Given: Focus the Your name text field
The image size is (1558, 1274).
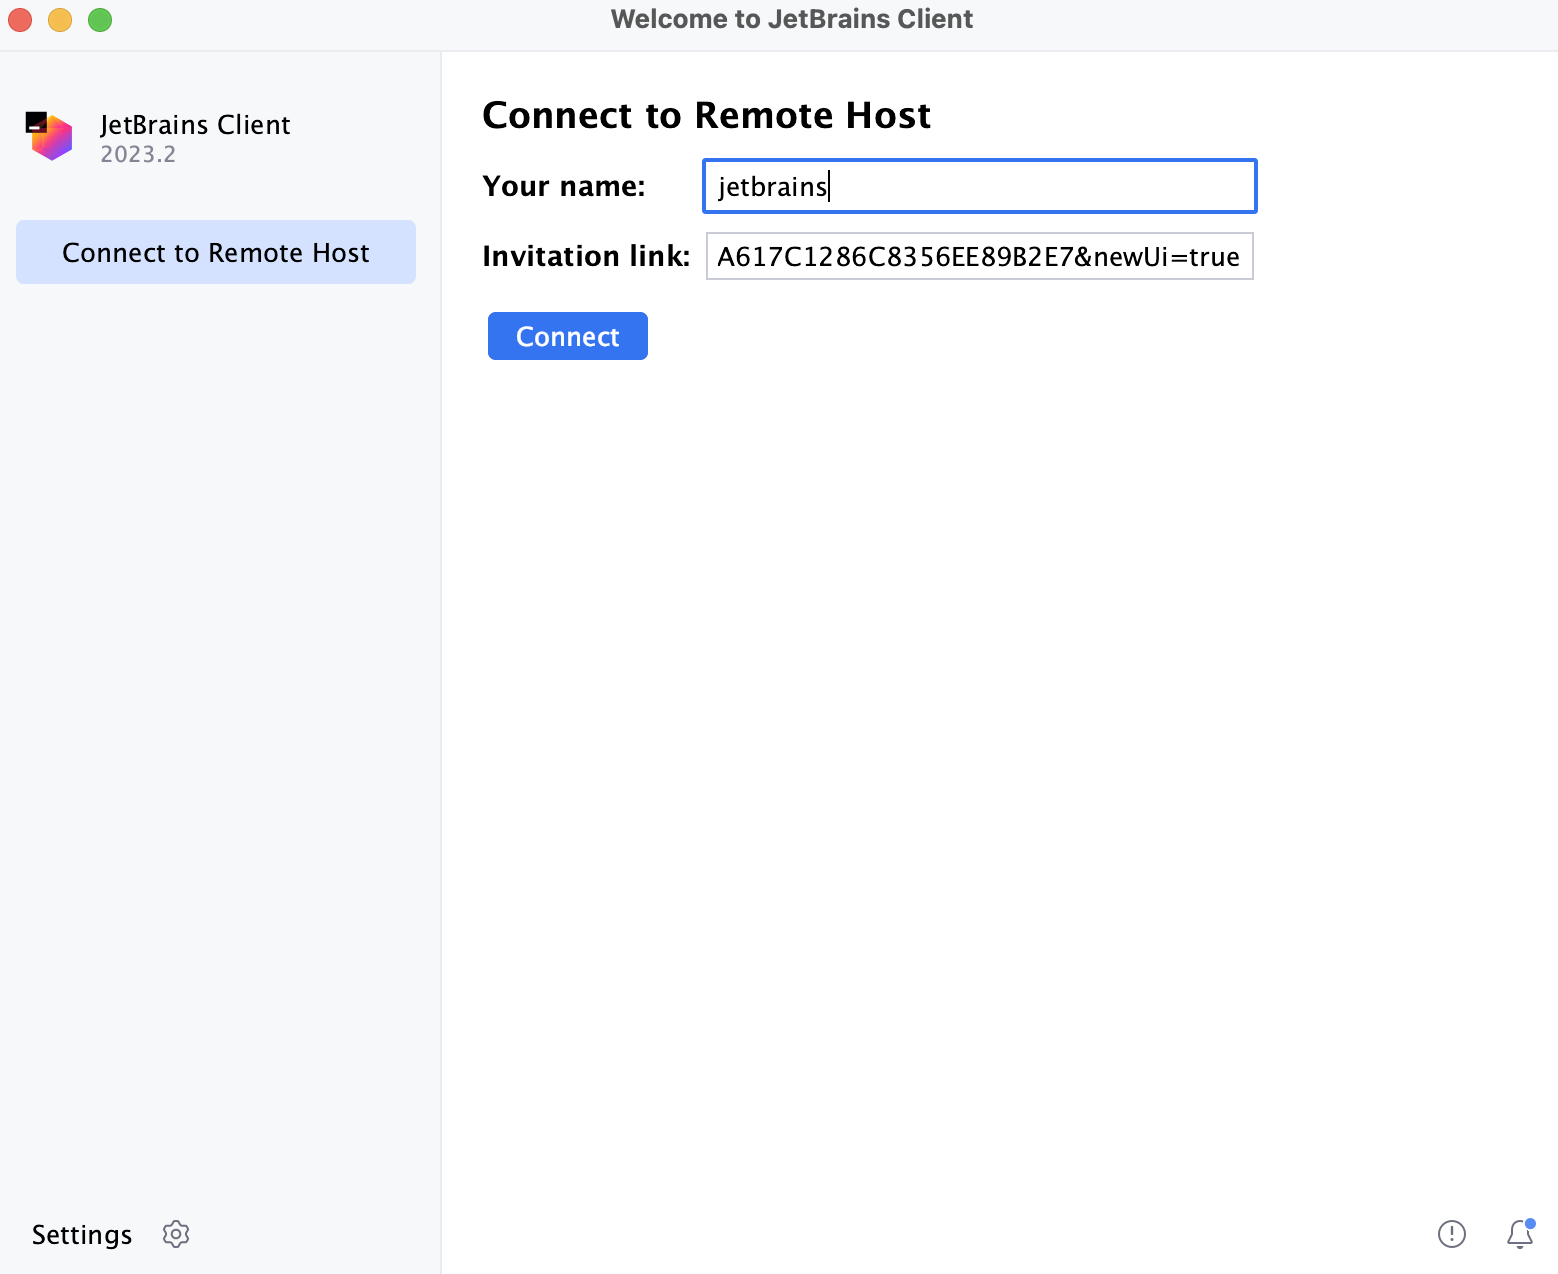Looking at the screenshot, I should (x=1040, y=186).
